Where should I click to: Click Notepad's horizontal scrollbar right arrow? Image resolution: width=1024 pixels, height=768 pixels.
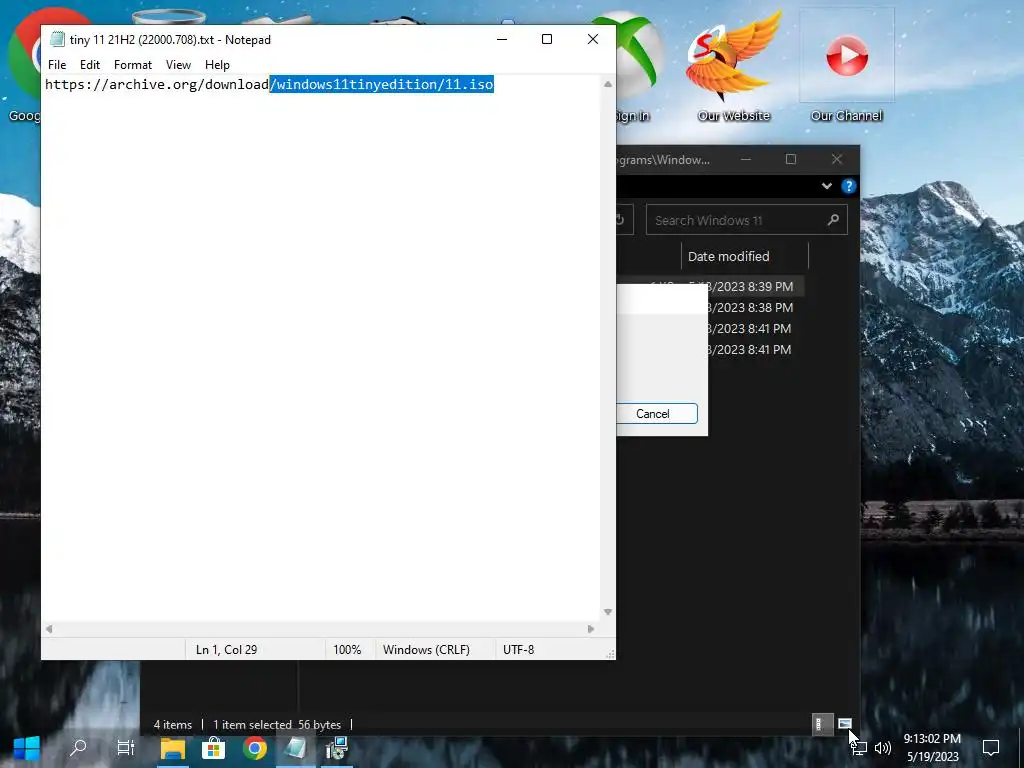pyautogui.click(x=591, y=629)
